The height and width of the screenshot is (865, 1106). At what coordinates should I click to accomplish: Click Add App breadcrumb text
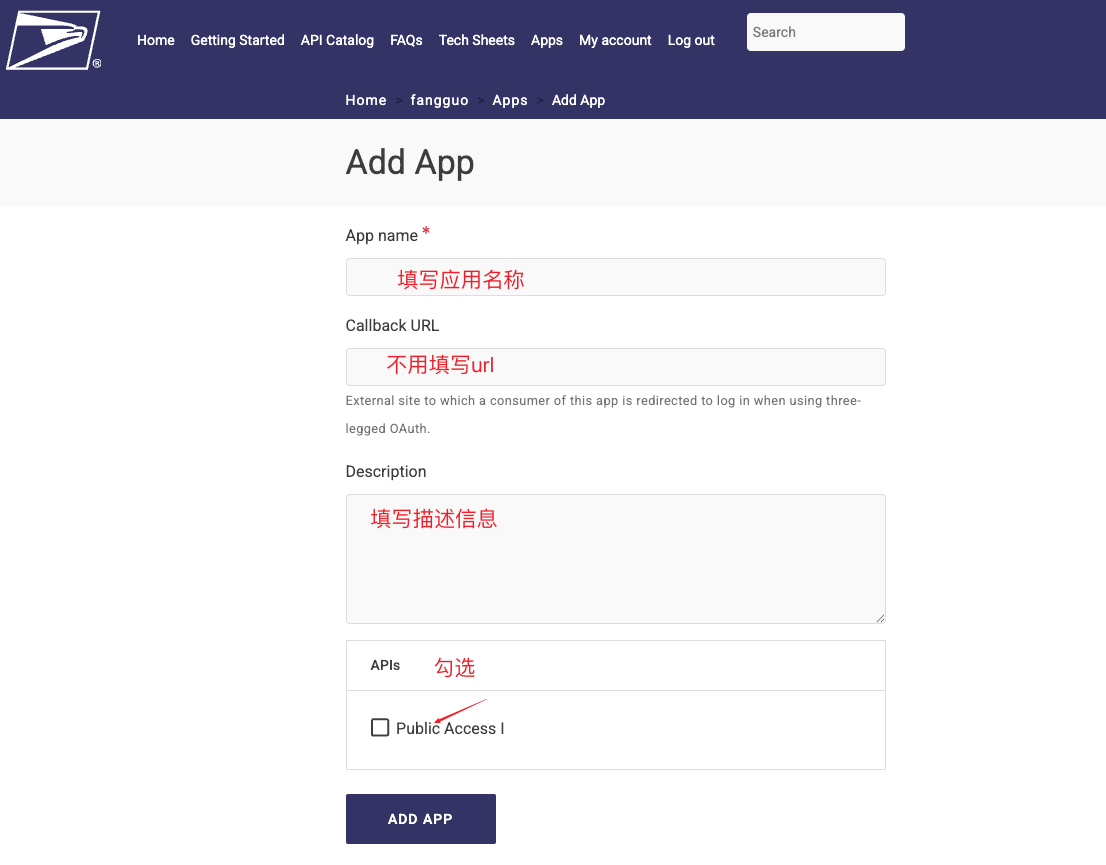click(x=578, y=100)
